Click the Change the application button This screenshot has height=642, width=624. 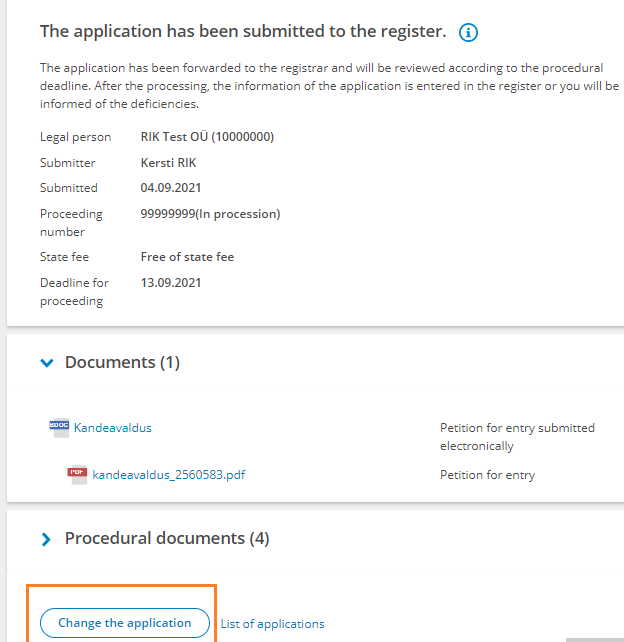125,623
